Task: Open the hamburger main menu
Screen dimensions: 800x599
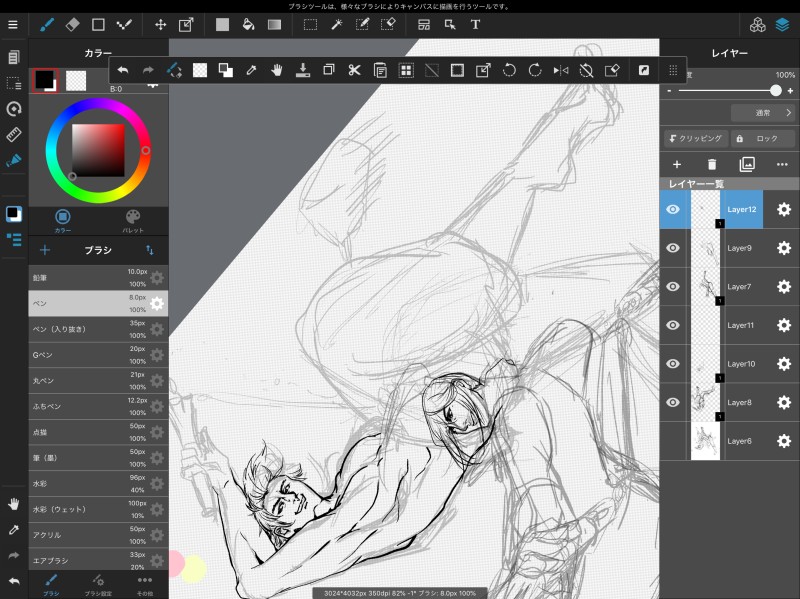Action: click(13, 24)
